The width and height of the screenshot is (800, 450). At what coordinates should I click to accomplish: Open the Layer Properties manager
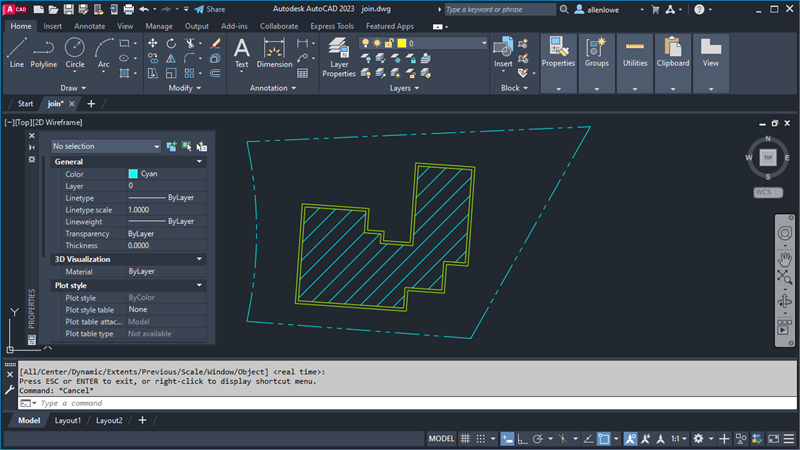coord(338,57)
